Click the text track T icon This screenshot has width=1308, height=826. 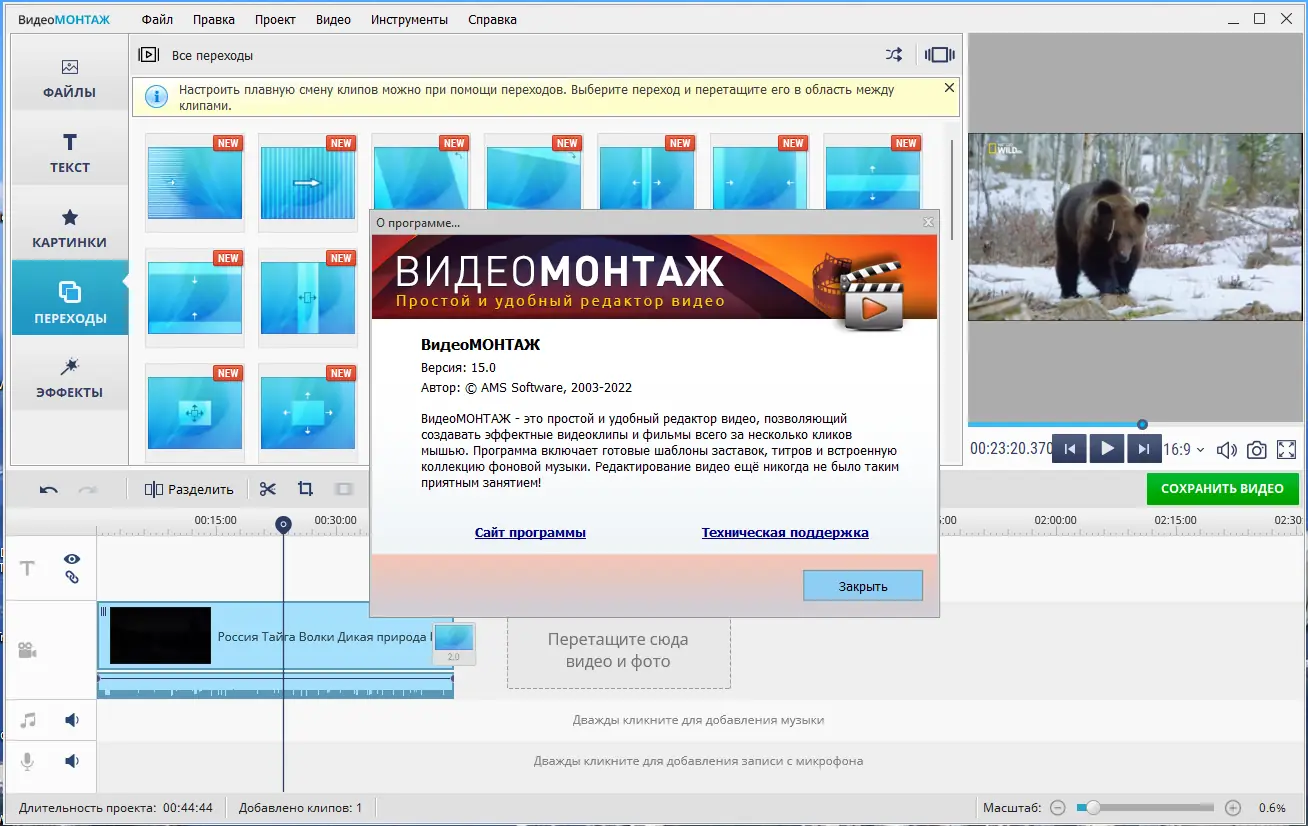(27, 568)
